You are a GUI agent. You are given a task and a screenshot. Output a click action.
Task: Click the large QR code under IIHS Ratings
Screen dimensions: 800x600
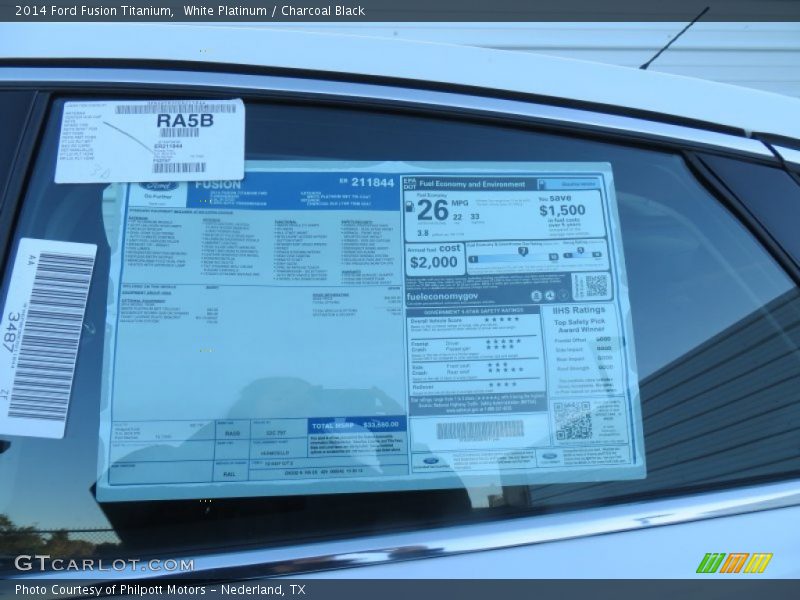click(573, 421)
